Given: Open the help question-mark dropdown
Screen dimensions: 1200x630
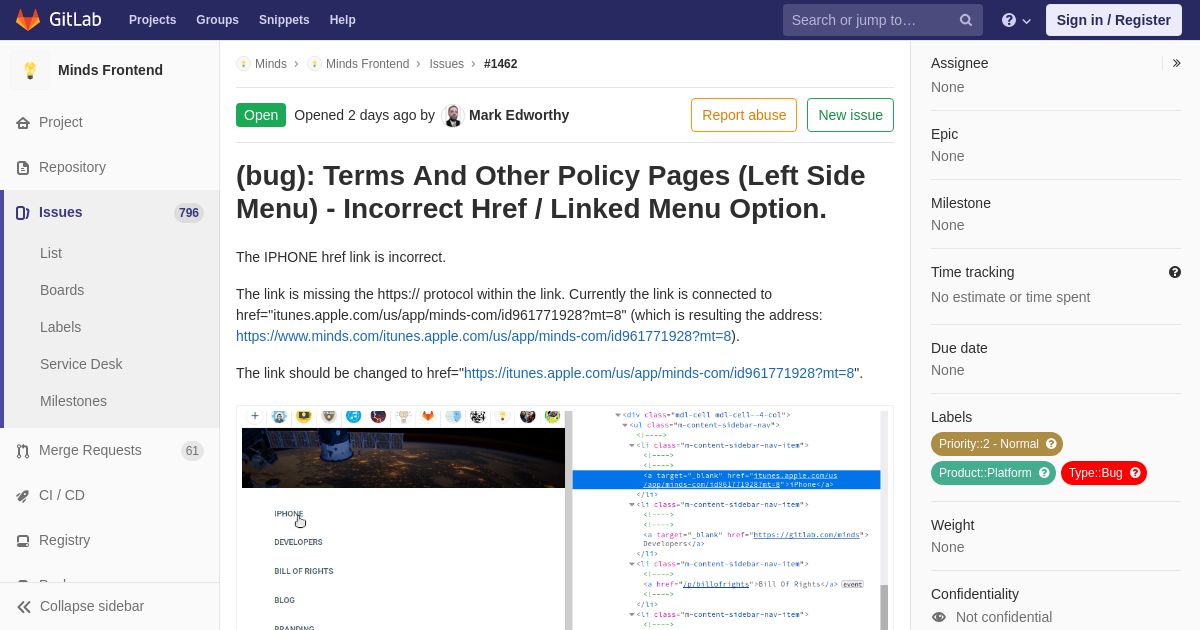Looking at the screenshot, I should (x=1016, y=20).
